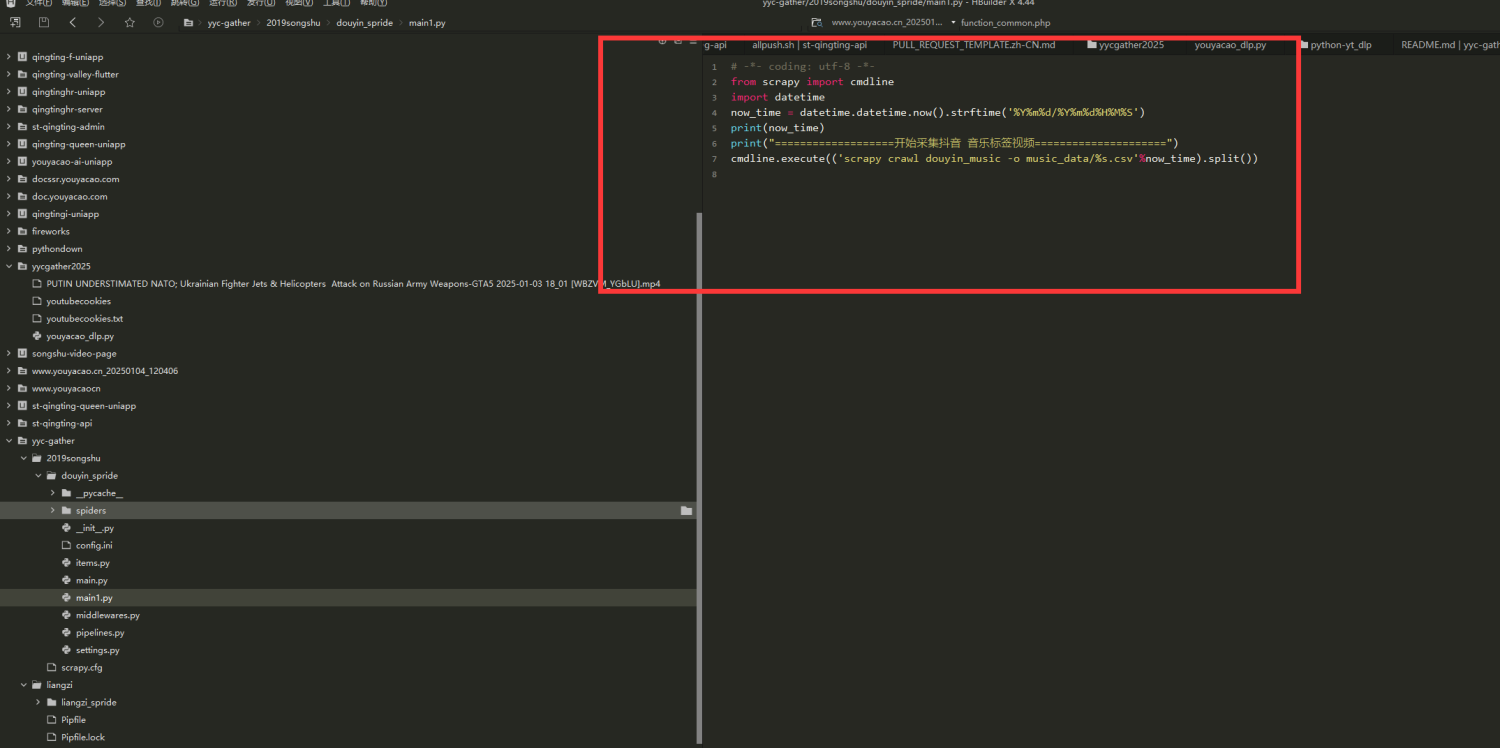Click the project icon of songshu-video-page
This screenshot has width=1500, height=748.
click(22, 353)
